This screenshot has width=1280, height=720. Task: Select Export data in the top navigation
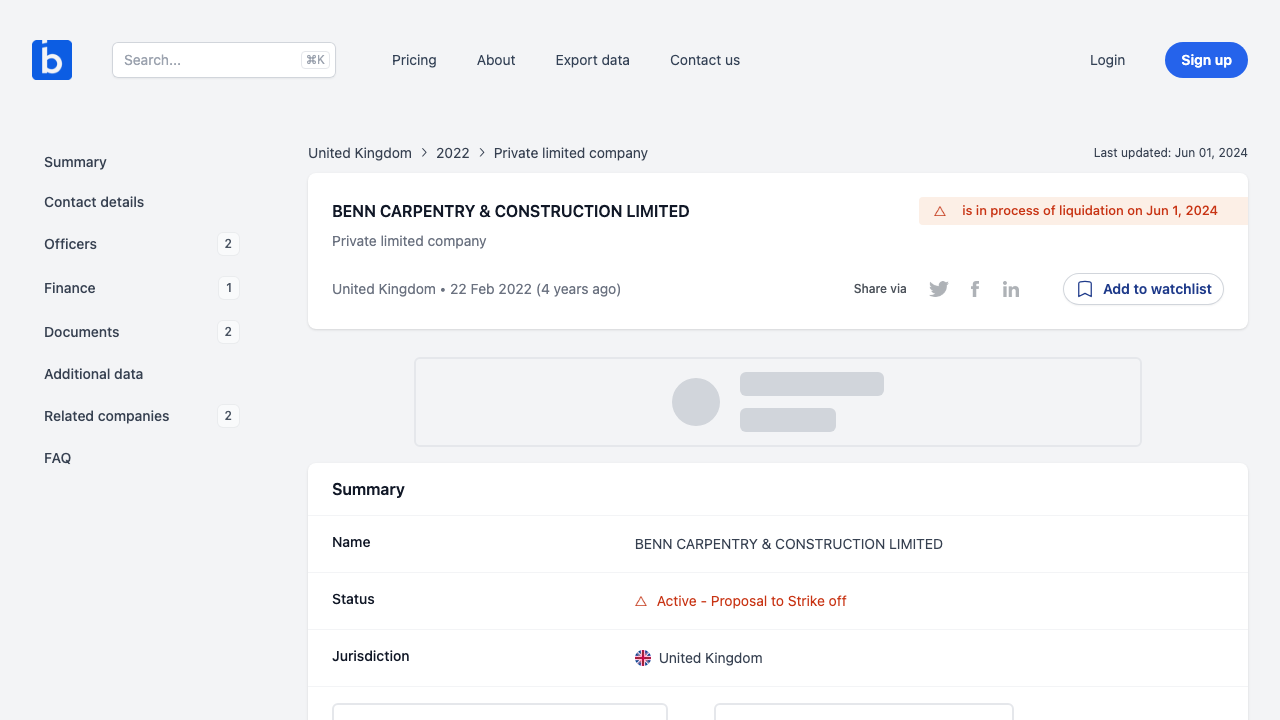click(x=592, y=60)
